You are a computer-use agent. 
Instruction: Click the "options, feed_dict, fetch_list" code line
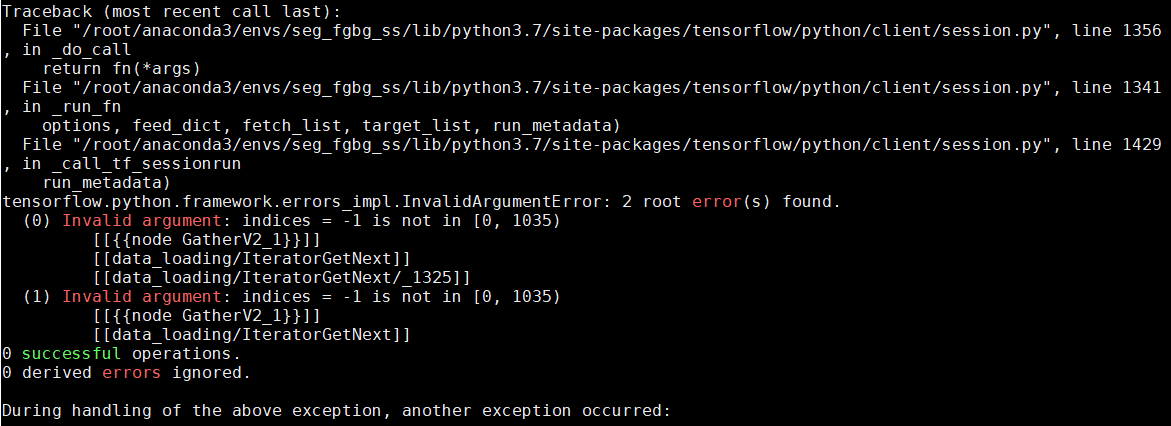pos(331,126)
